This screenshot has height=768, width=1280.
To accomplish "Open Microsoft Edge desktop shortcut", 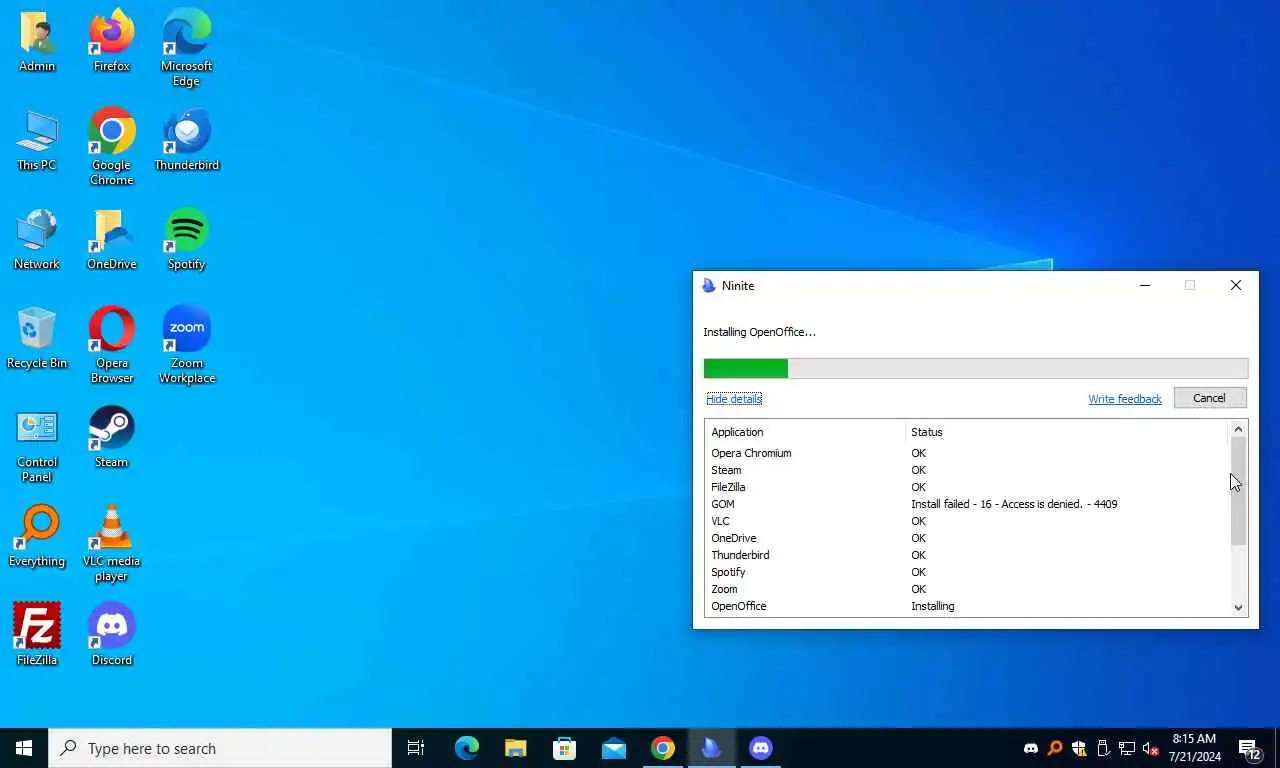I will coord(187,48).
